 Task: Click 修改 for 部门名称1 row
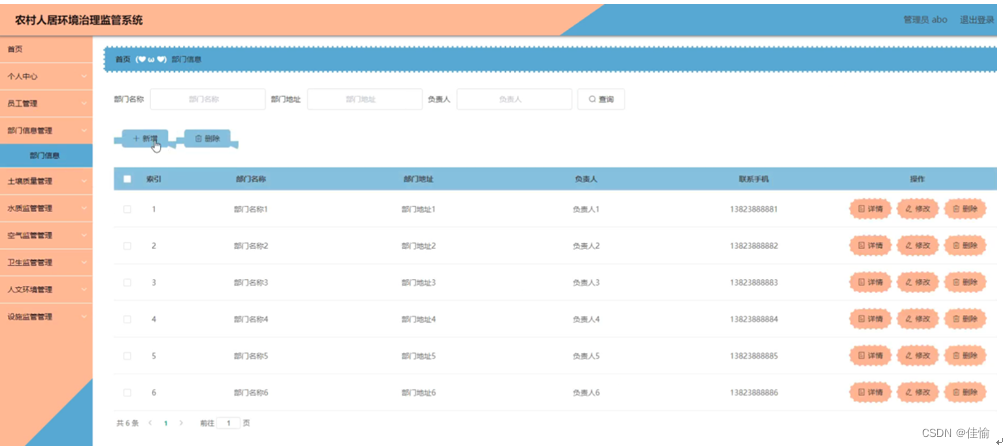point(918,209)
